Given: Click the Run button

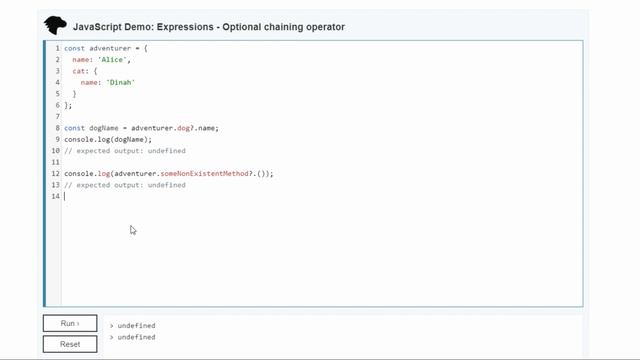Looking at the screenshot, I should pos(70,323).
